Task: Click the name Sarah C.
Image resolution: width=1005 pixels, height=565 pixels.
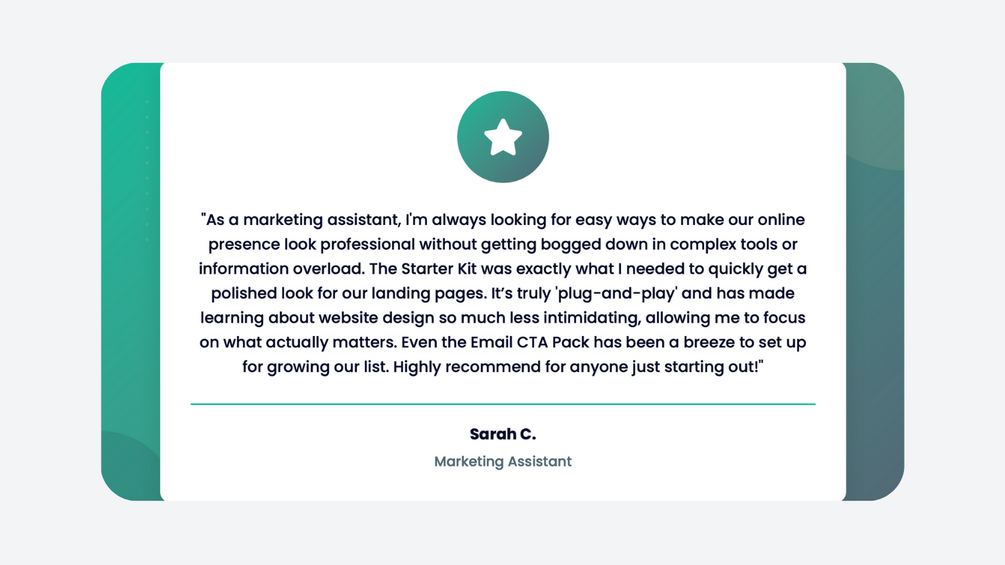Action: click(503, 434)
